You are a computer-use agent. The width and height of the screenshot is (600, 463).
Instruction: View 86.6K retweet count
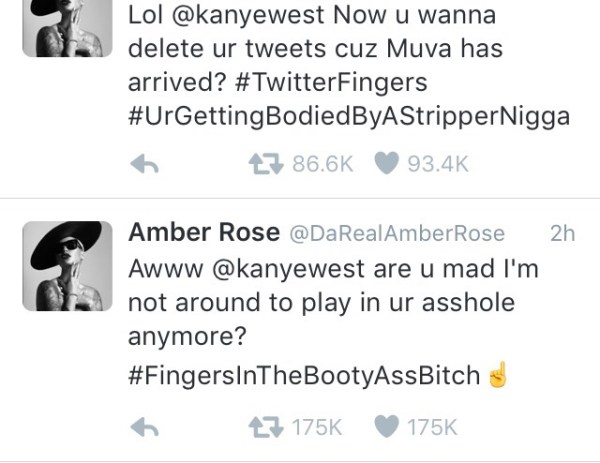[x=322, y=164]
